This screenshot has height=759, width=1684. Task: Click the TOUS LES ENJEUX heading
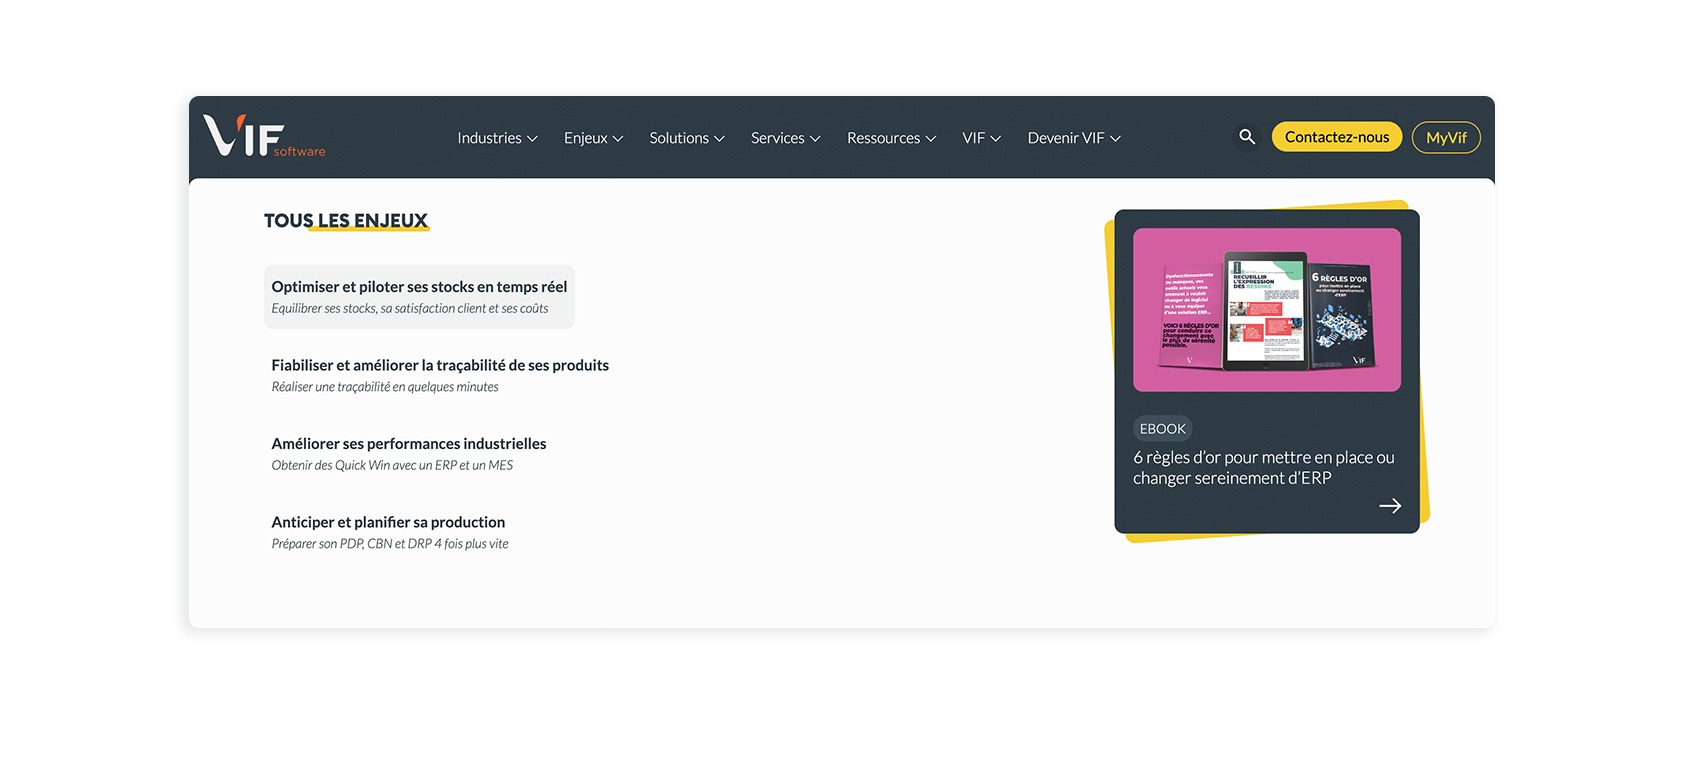[x=346, y=221]
